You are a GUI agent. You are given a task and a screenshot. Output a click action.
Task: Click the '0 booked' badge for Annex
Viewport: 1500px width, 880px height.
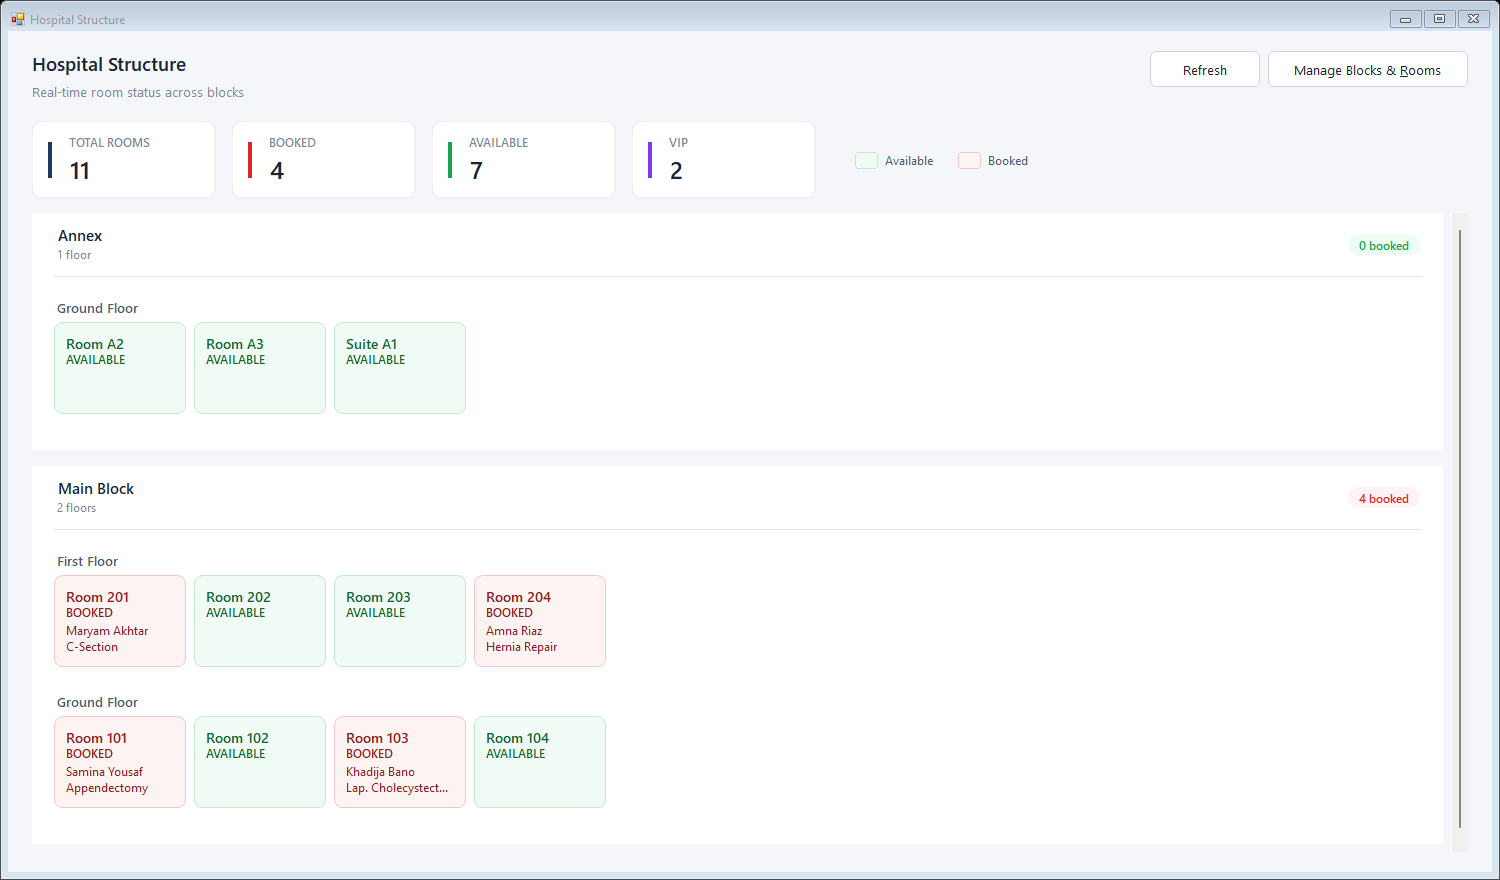click(x=1383, y=246)
